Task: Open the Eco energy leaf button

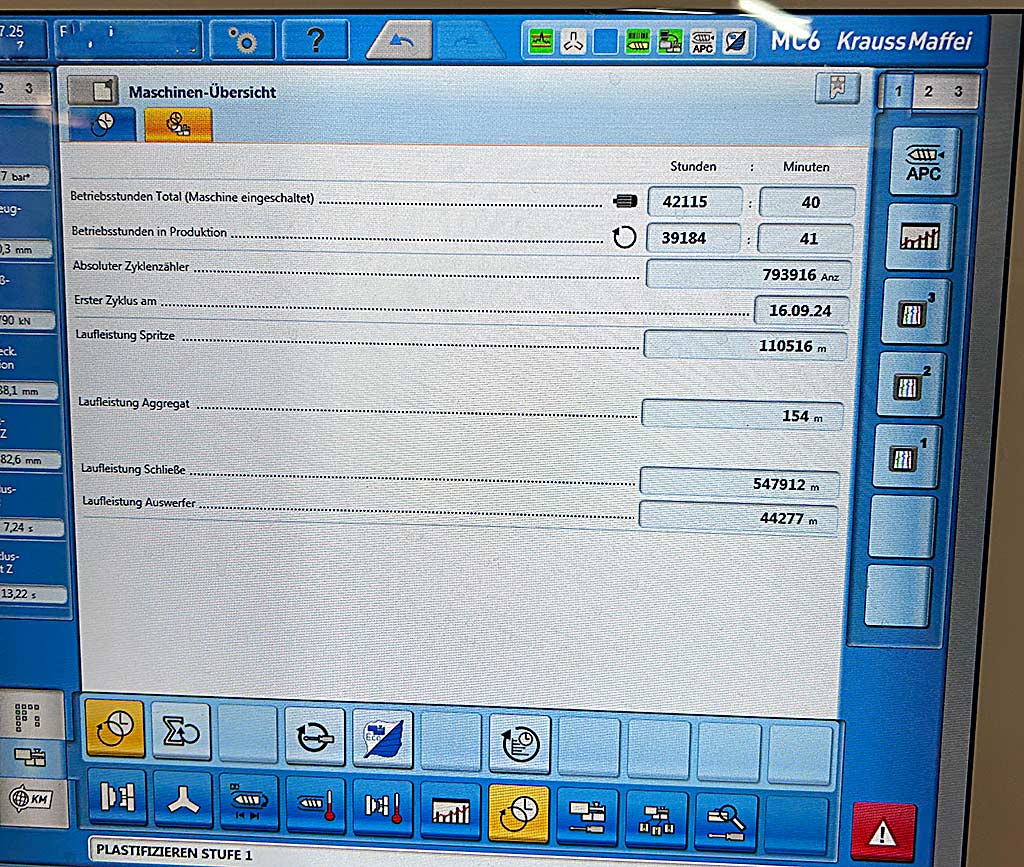Action: coord(383,738)
